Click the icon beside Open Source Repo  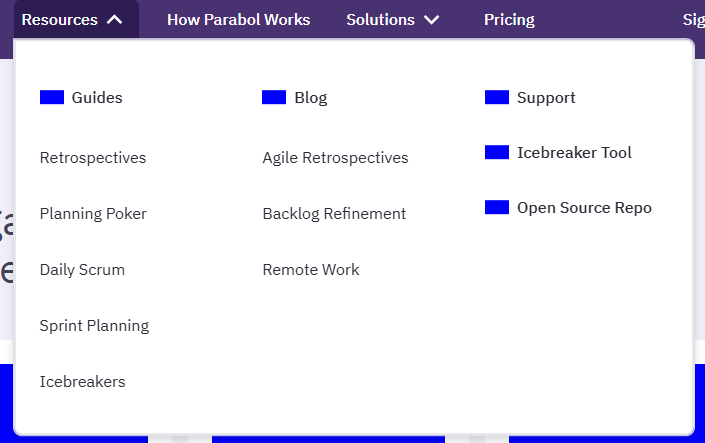[x=497, y=207]
